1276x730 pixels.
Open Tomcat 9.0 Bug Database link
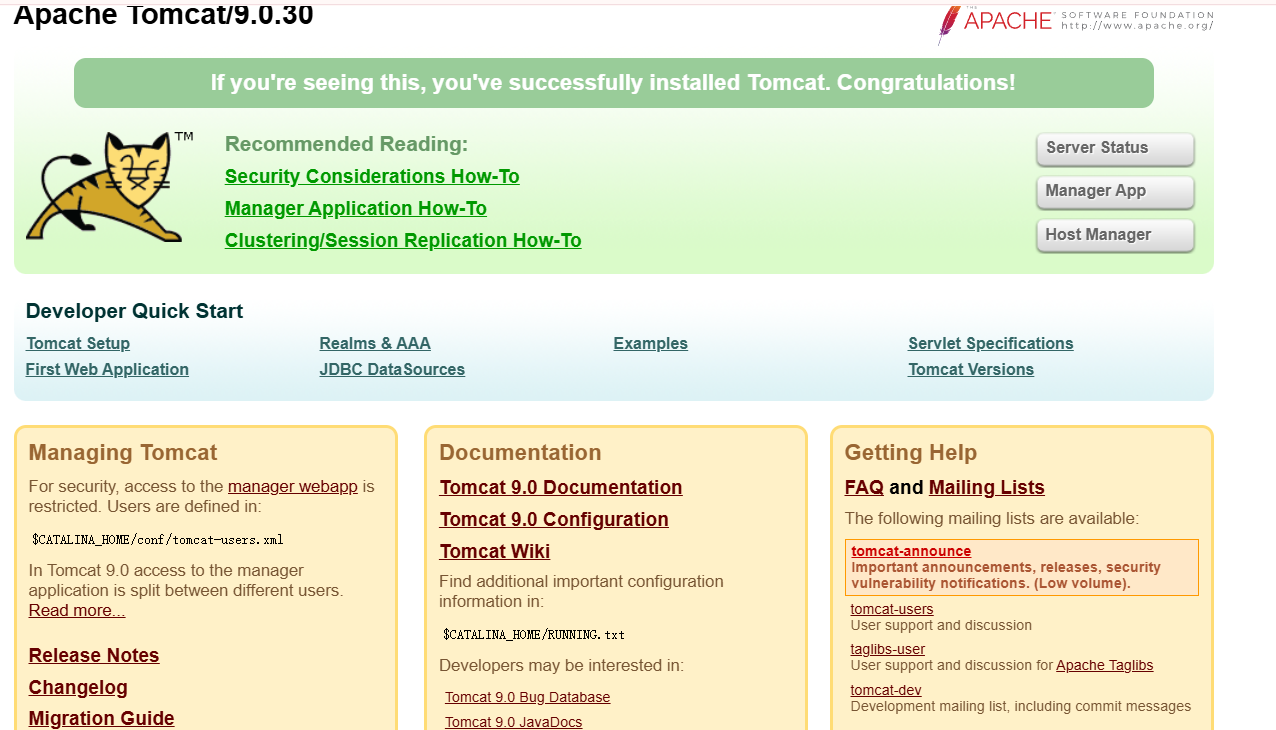pos(528,698)
